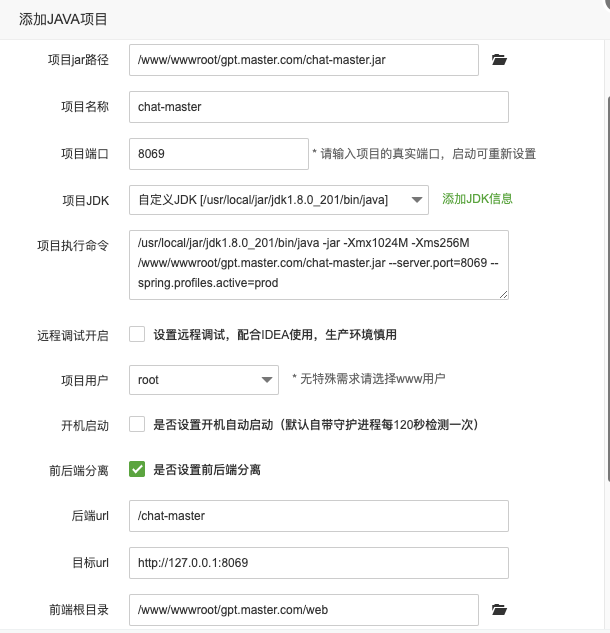The width and height of the screenshot is (610, 633).
Task: Open folder browser for project jar path
Action: [499, 60]
